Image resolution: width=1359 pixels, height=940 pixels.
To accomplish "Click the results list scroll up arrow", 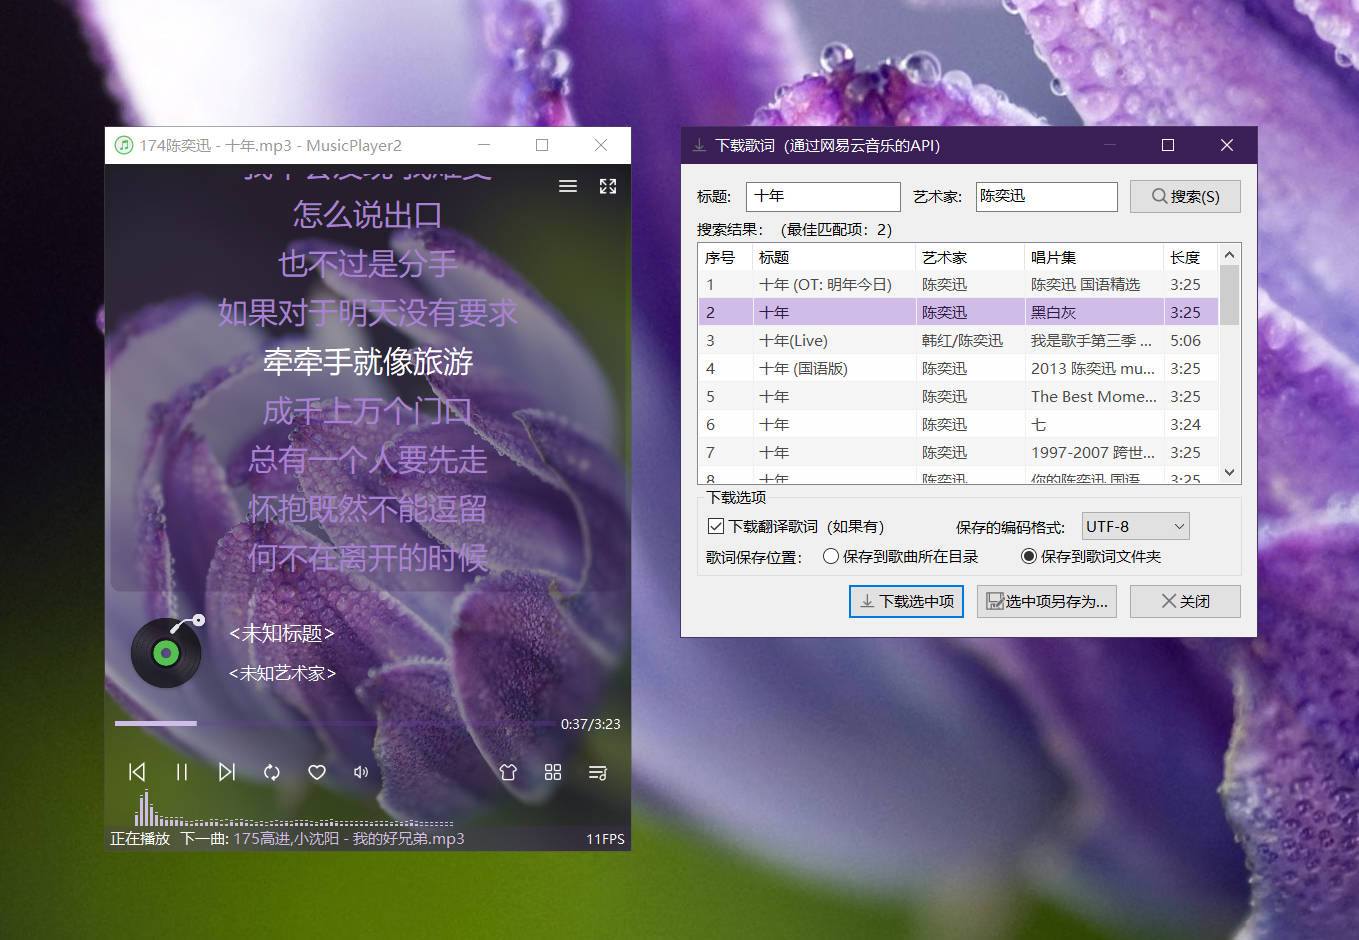I will 1230,254.
